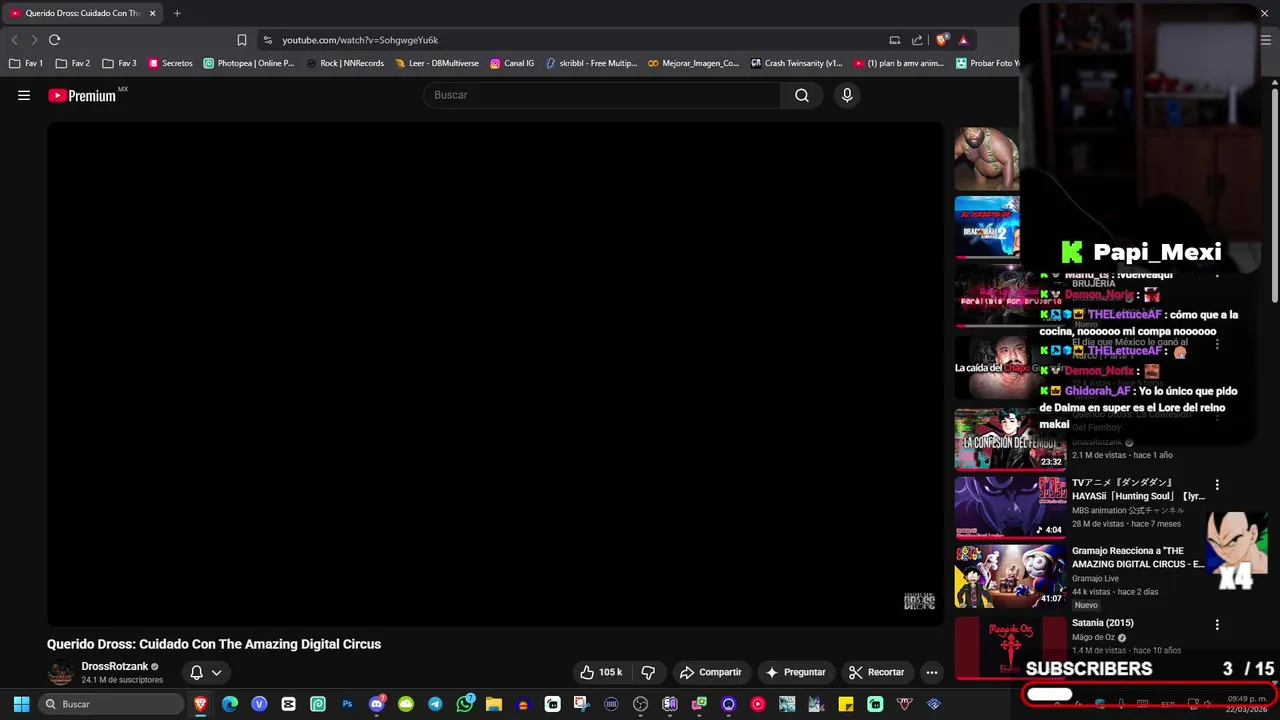
Task: Open options menu for HAYASii Hunting Soul video
Action: pyautogui.click(x=1217, y=485)
